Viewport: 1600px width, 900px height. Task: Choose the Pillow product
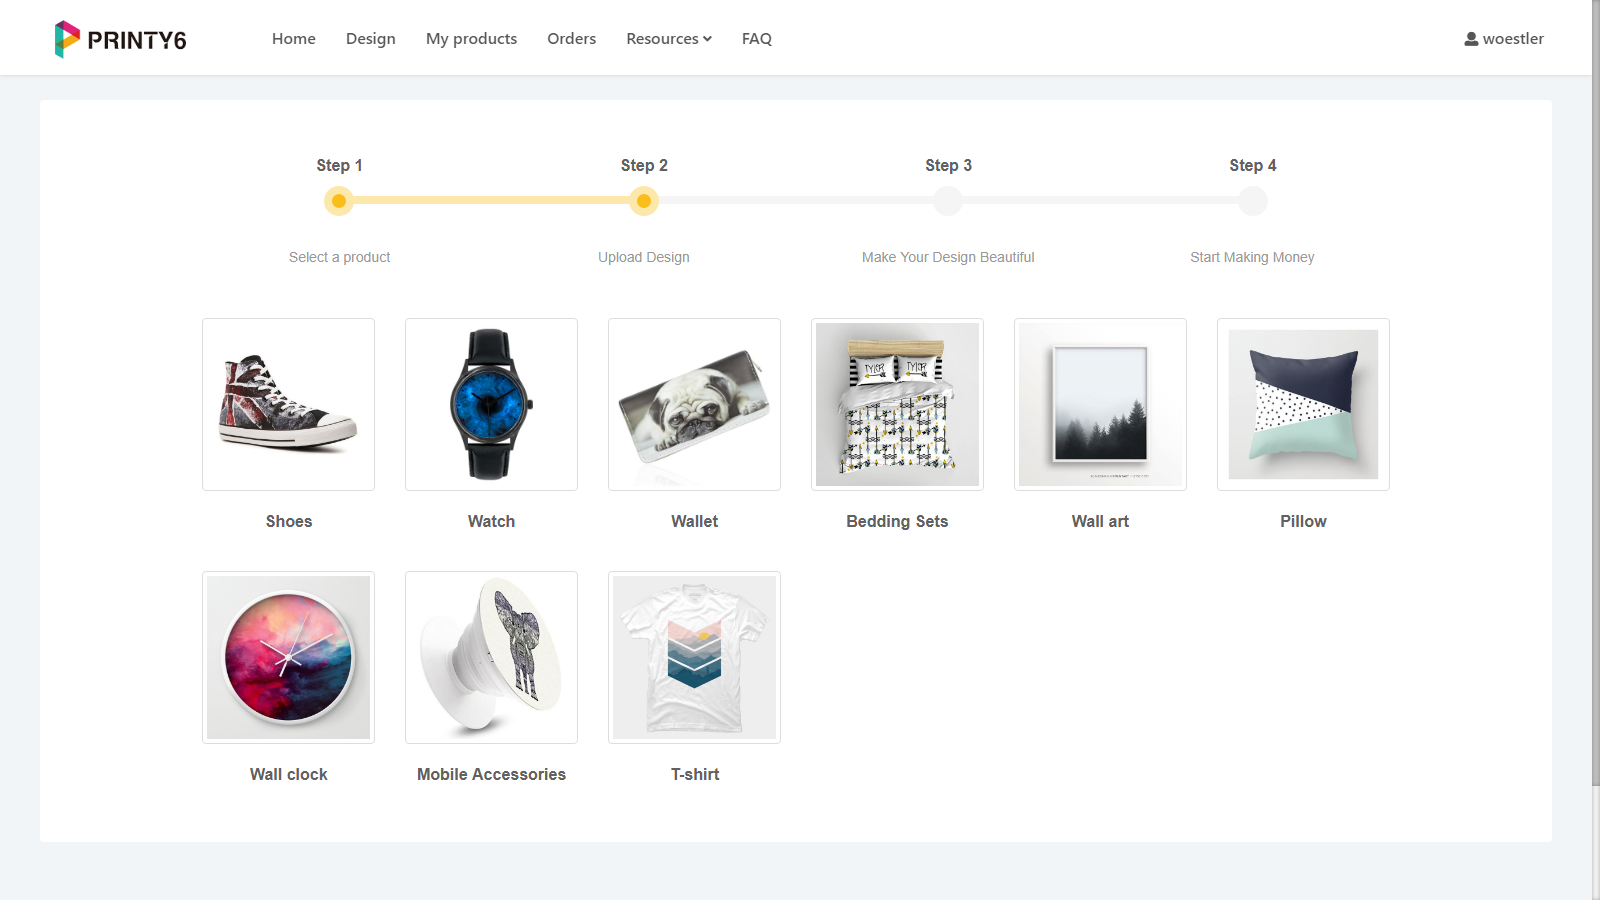click(x=1303, y=404)
